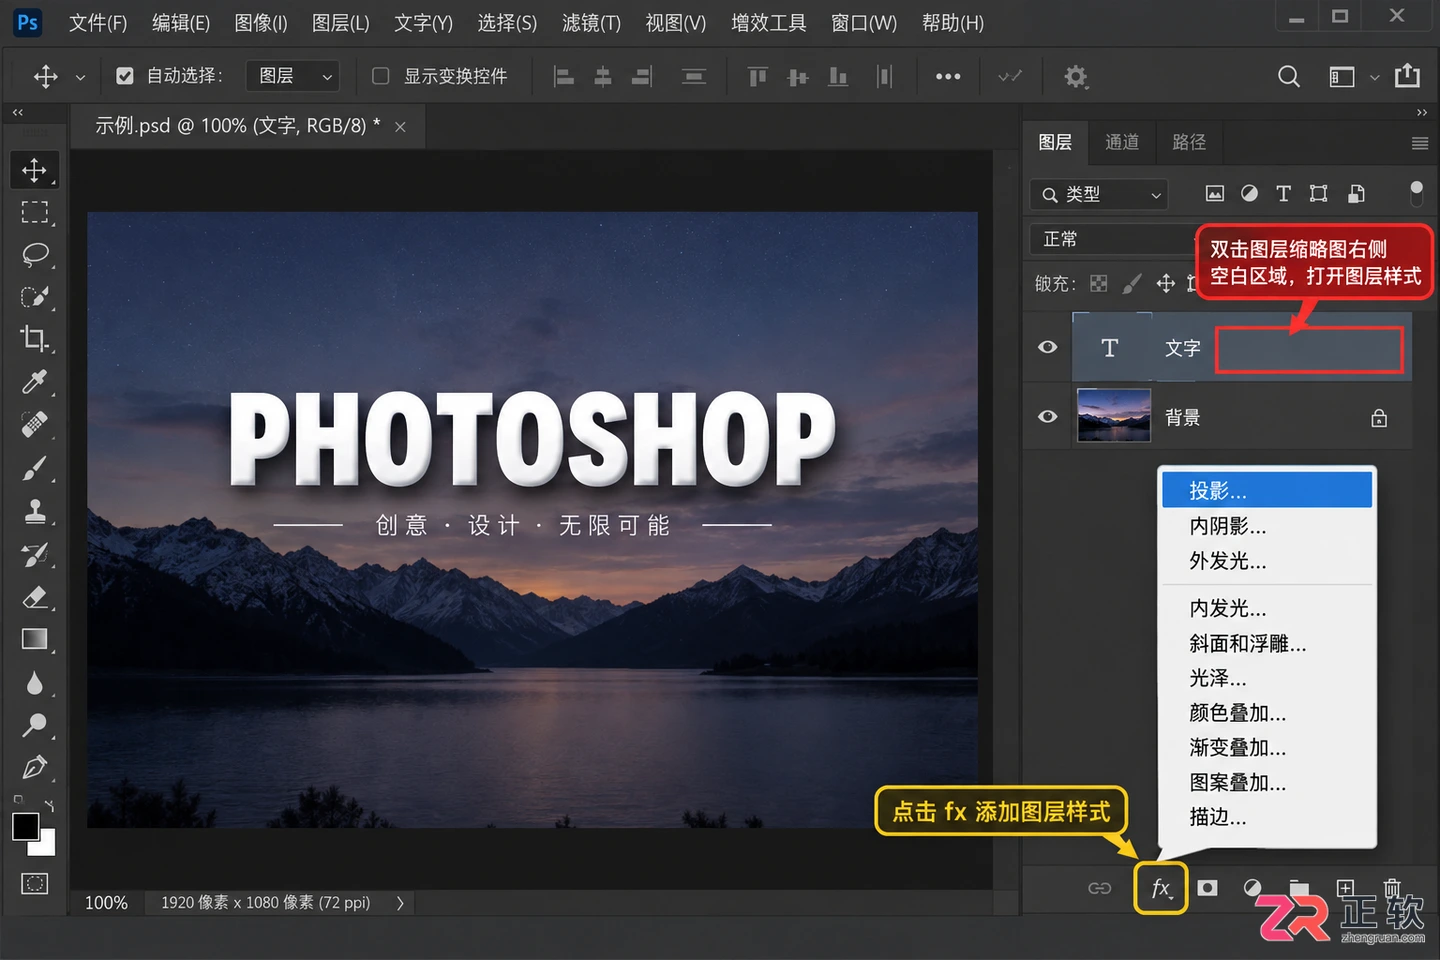Select the Lasso tool
1440x960 pixels.
(34, 254)
